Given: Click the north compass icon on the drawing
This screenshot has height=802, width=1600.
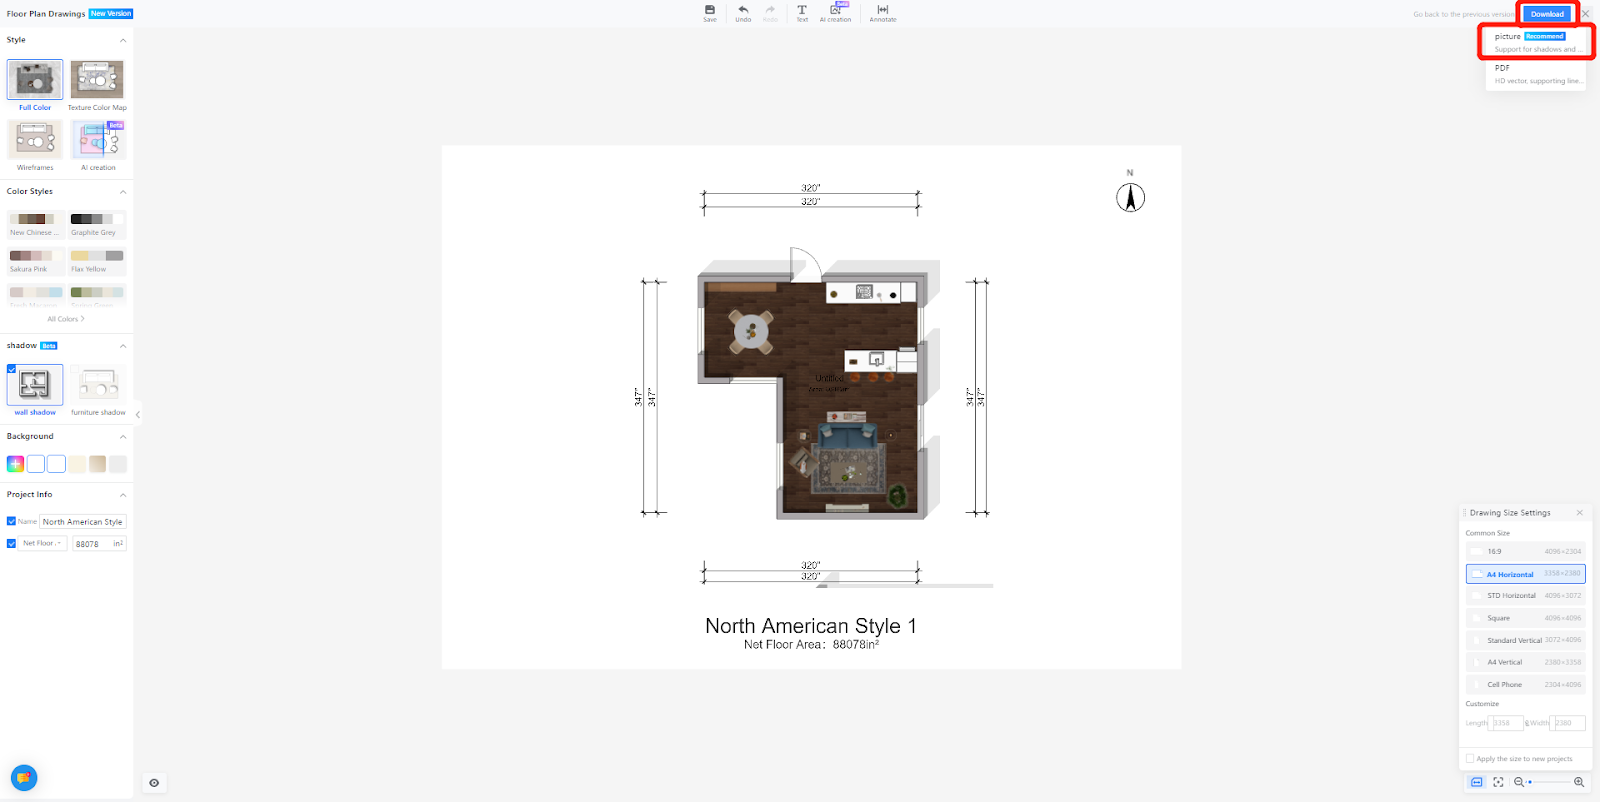Looking at the screenshot, I should pyautogui.click(x=1130, y=197).
